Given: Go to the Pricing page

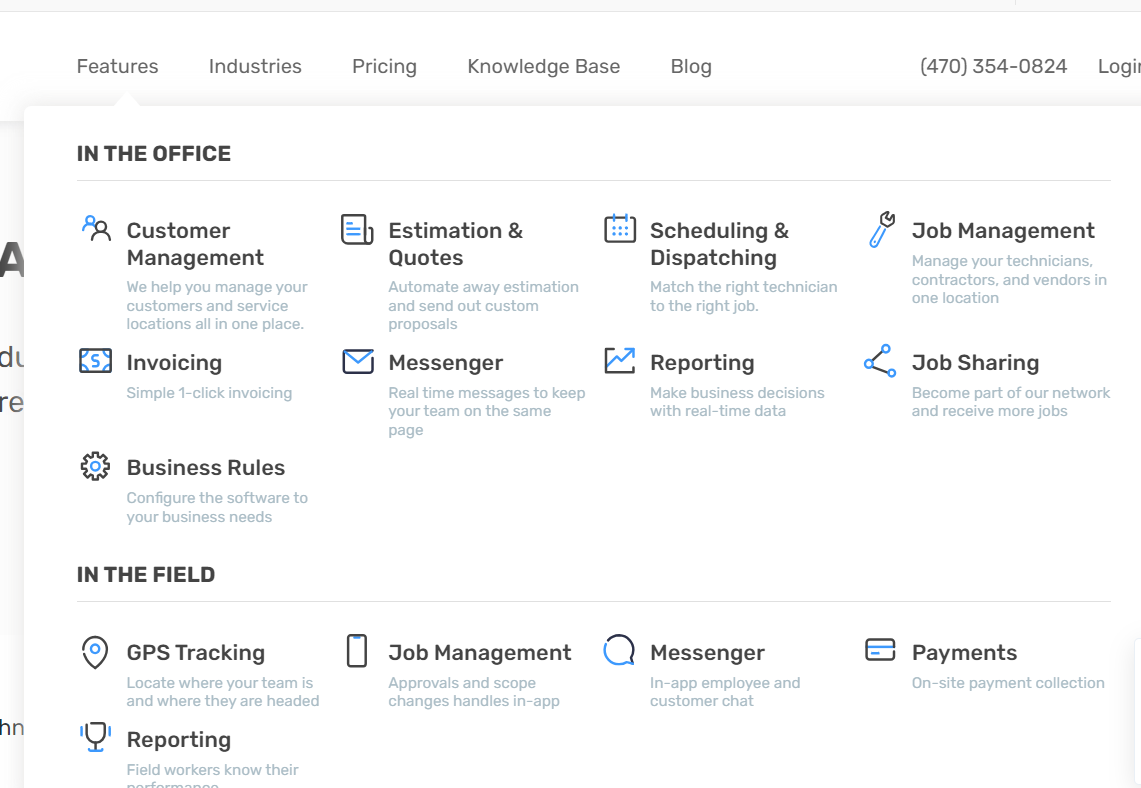Looking at the screenshot, I should tap(384, 67).
